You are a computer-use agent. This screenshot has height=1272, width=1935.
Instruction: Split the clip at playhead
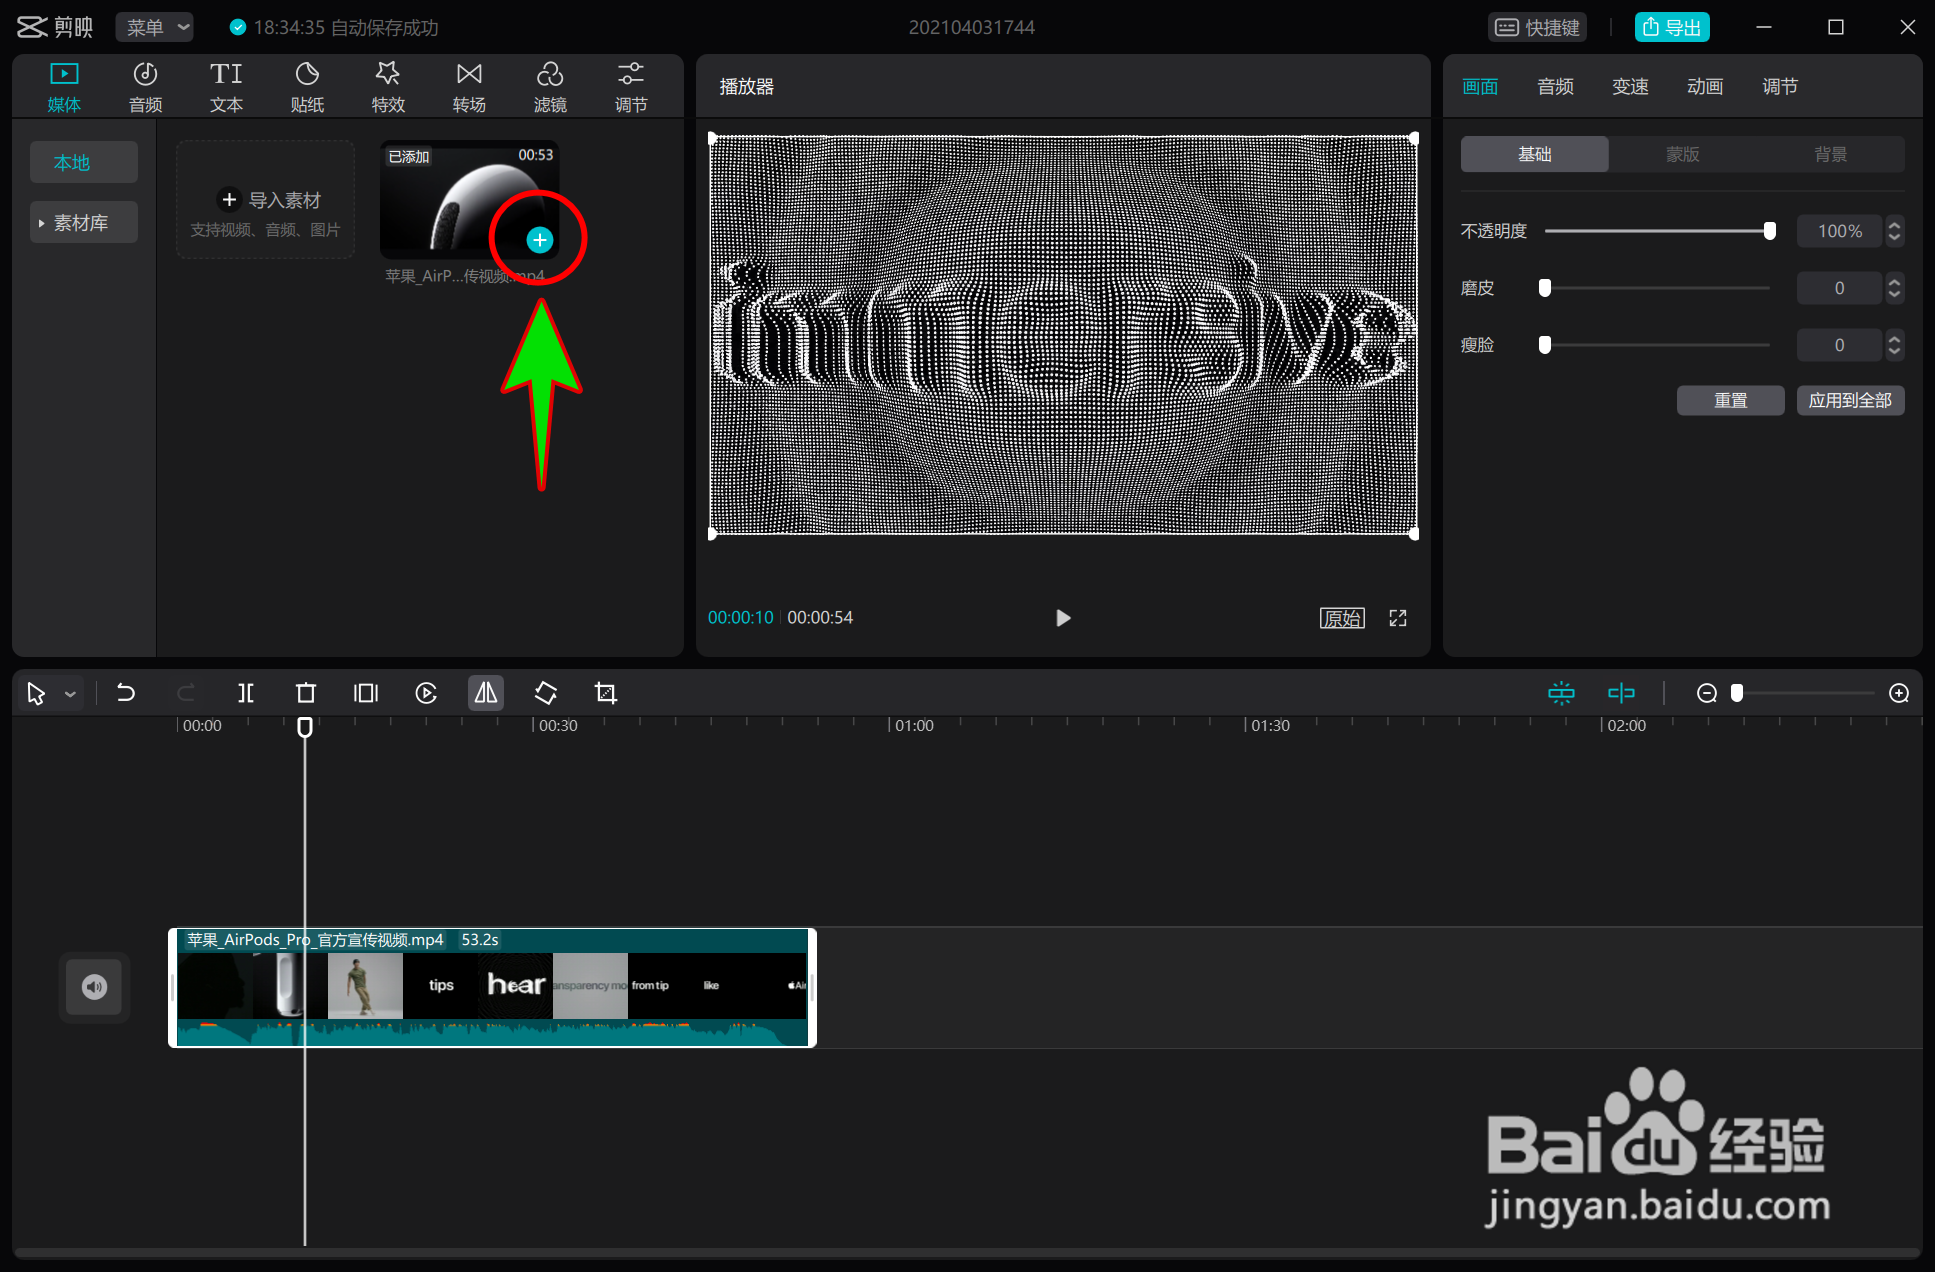[x=246, y=693]
